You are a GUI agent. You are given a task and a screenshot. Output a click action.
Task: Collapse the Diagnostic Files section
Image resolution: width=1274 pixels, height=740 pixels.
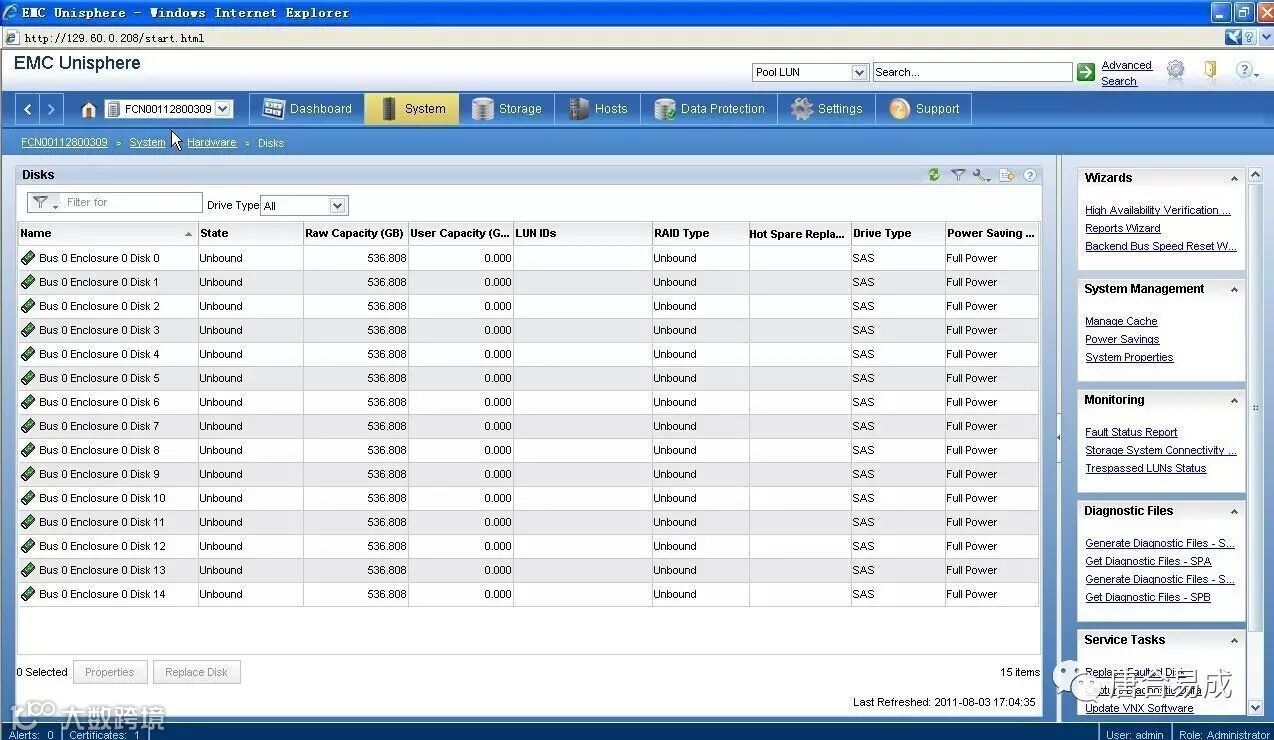tap(1234, 512)
